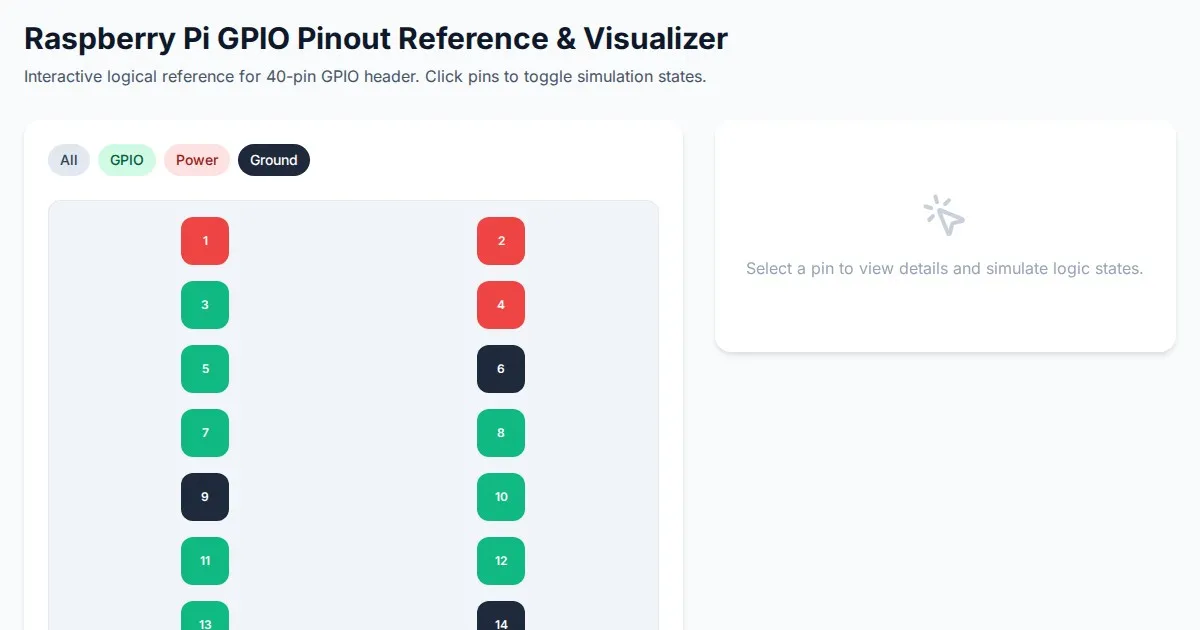This screenshot has width=1200, height=630.
Task: Select green GPIO pin 12
Action: pyautogui.click(x=501, y=561)
